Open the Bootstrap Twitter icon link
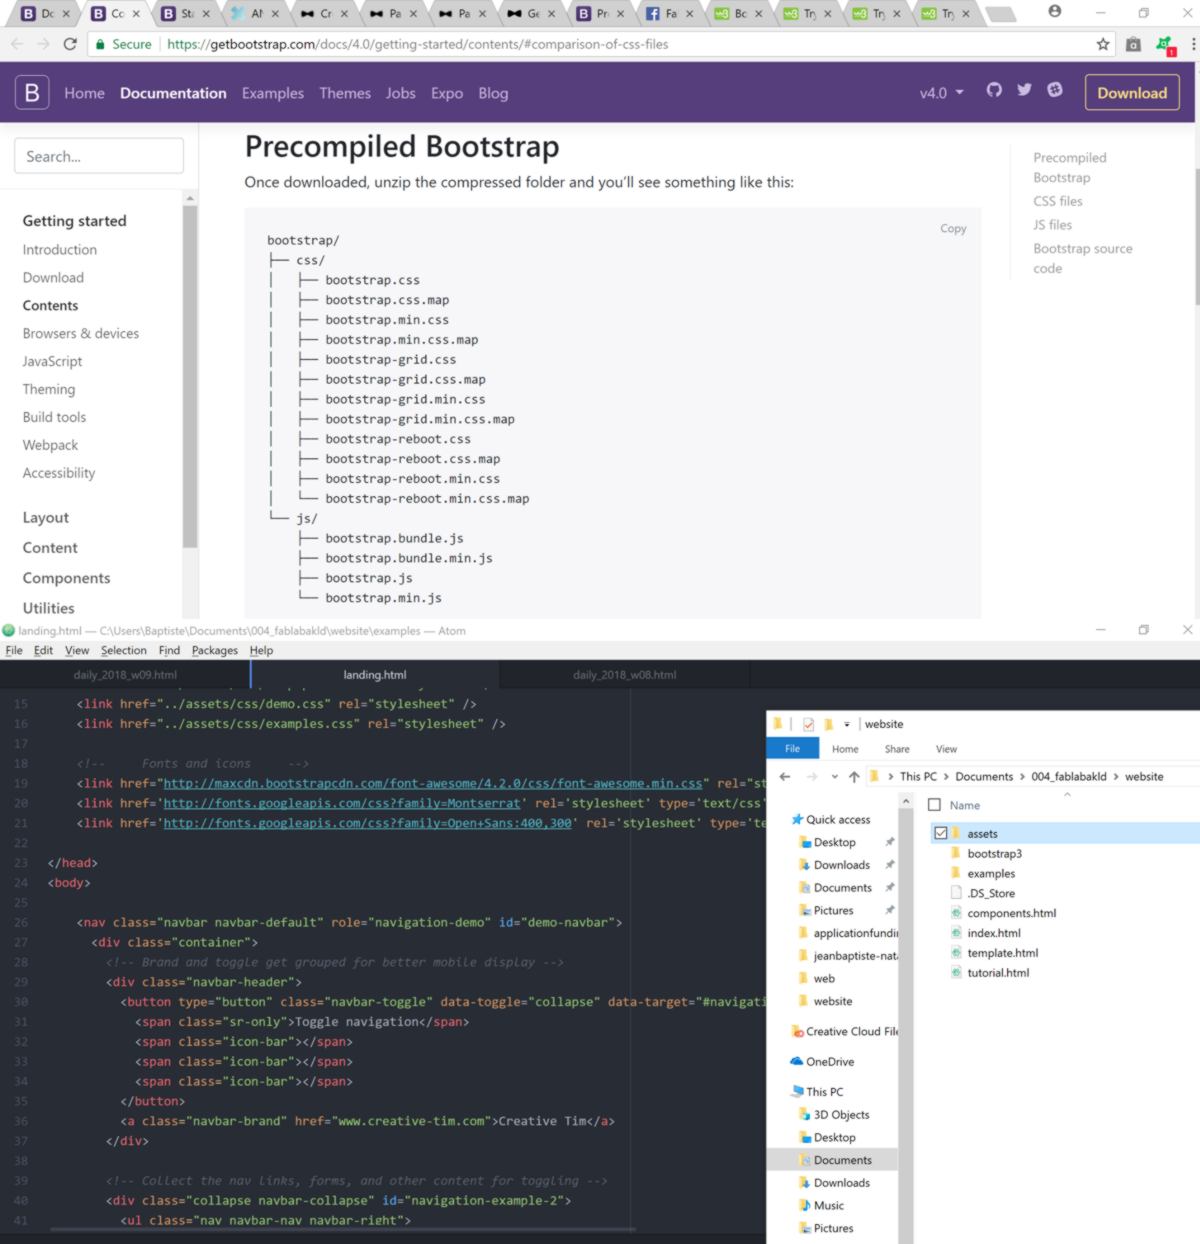Image resolution: width=1200 pixels, height=1244 pixels. [1024, 90]
